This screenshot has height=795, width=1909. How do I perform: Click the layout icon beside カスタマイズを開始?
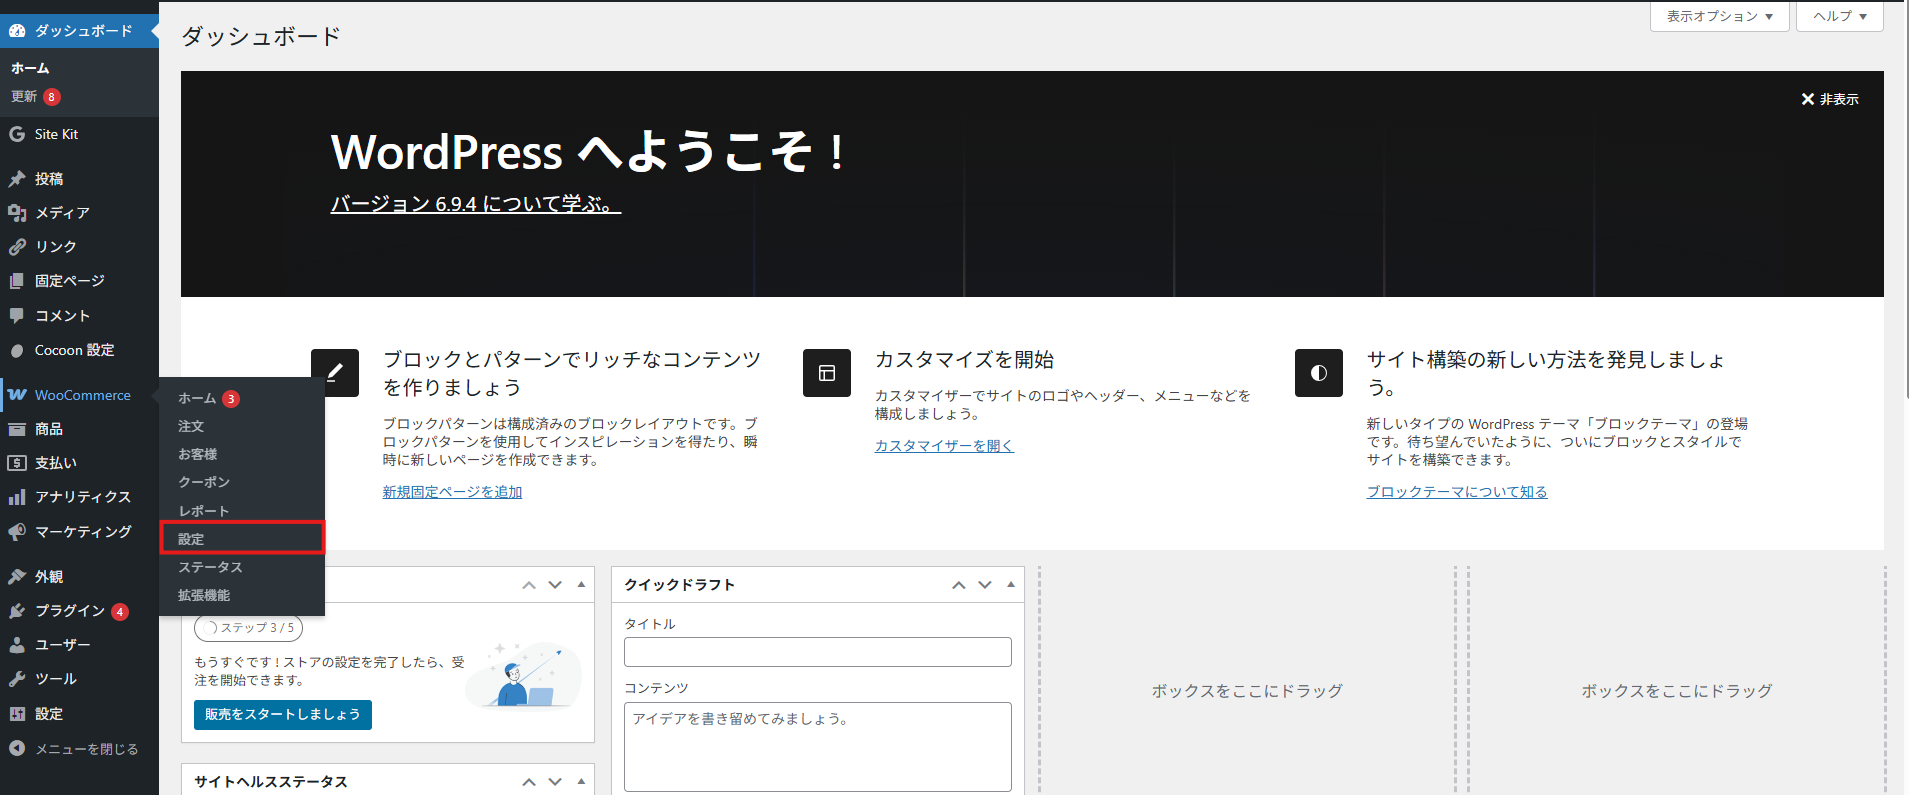click(x=827, y=373)
